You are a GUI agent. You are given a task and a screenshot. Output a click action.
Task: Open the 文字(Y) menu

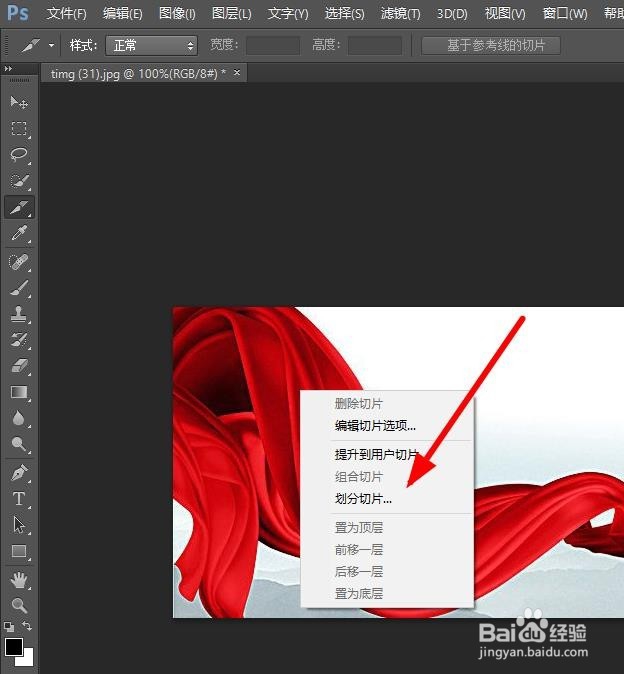pyautogui.click(x=288, y=14)
